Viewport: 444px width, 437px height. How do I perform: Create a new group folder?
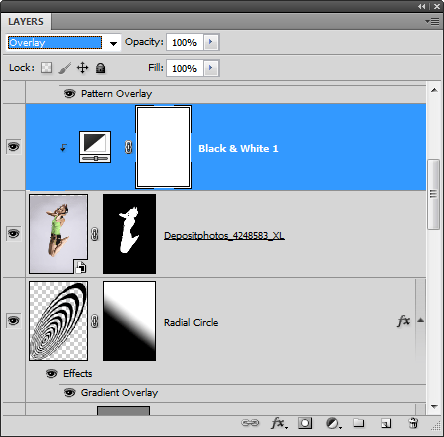coord(359,423)
